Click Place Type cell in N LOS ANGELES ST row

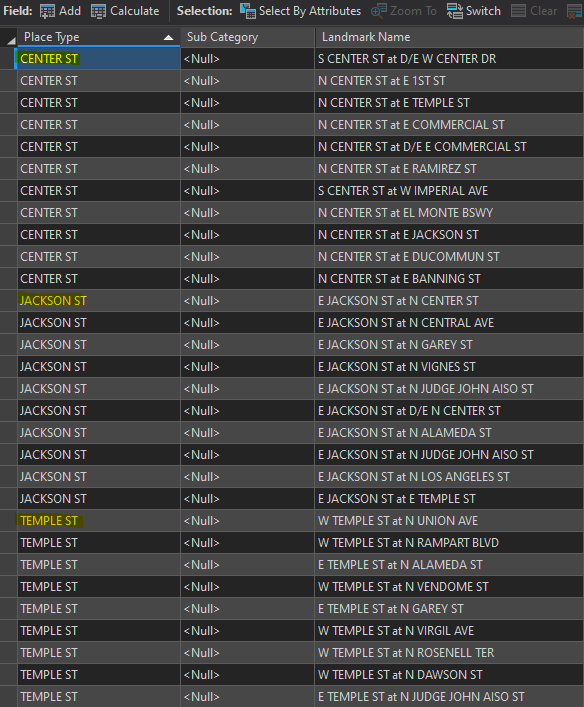99,477
